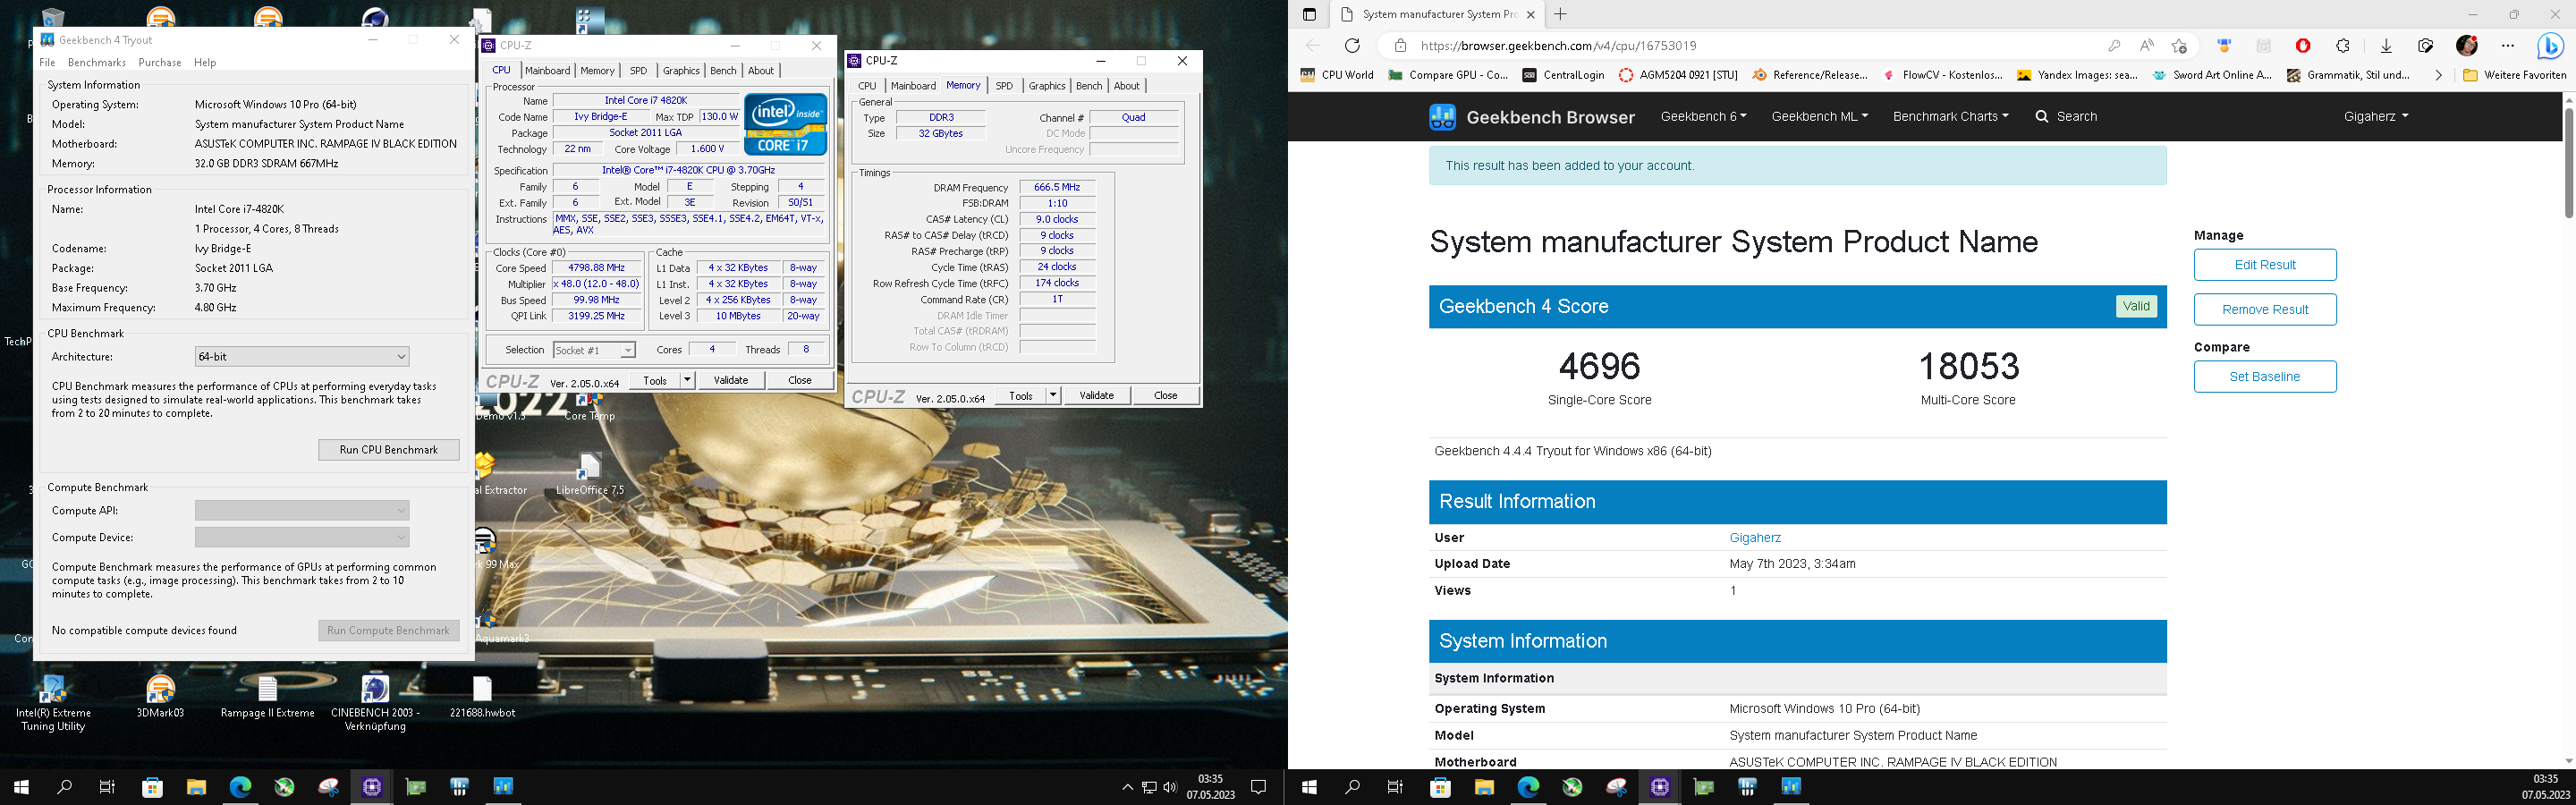
Task: Open the CINEBENCH 2003 desktop shortcut
Action: (x=375, y=704)
